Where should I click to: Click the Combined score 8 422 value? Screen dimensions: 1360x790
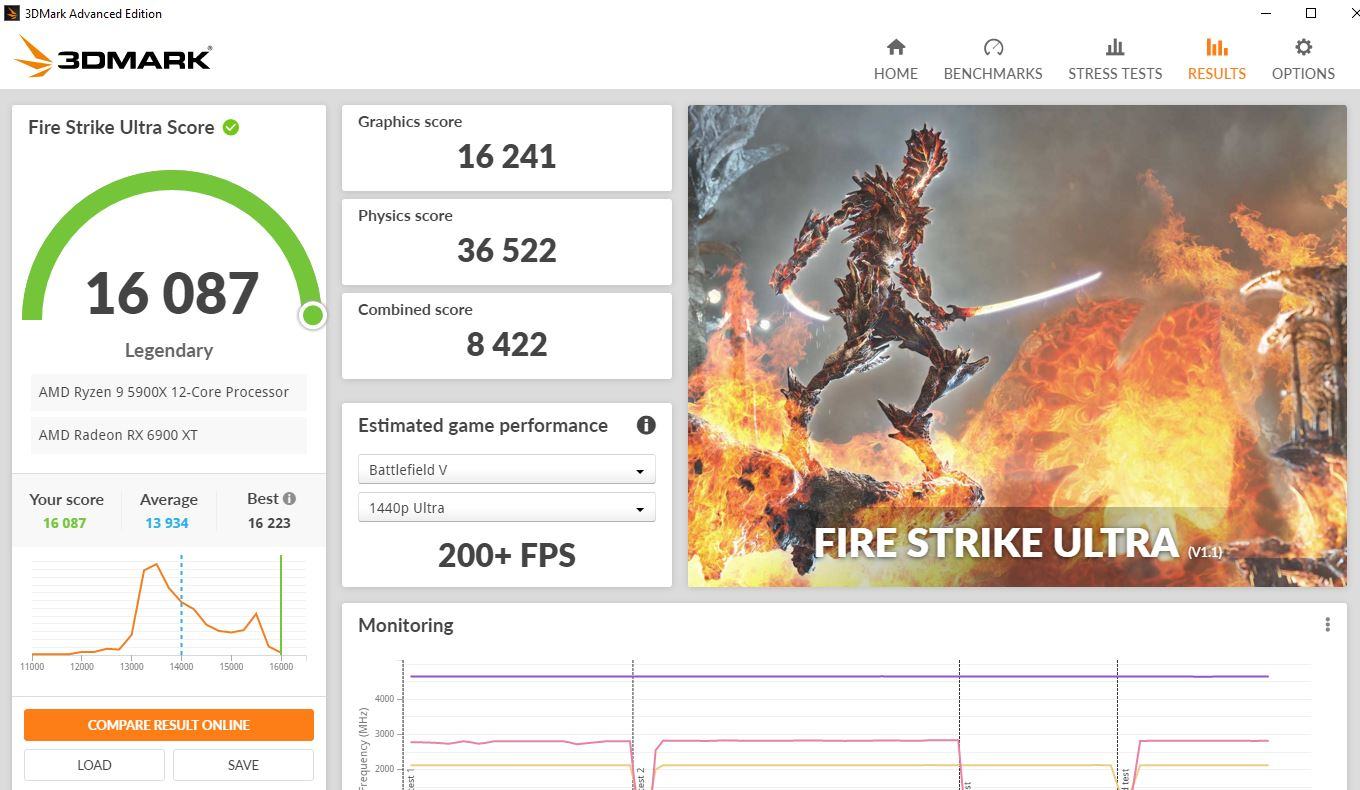(x=506, y=344)
